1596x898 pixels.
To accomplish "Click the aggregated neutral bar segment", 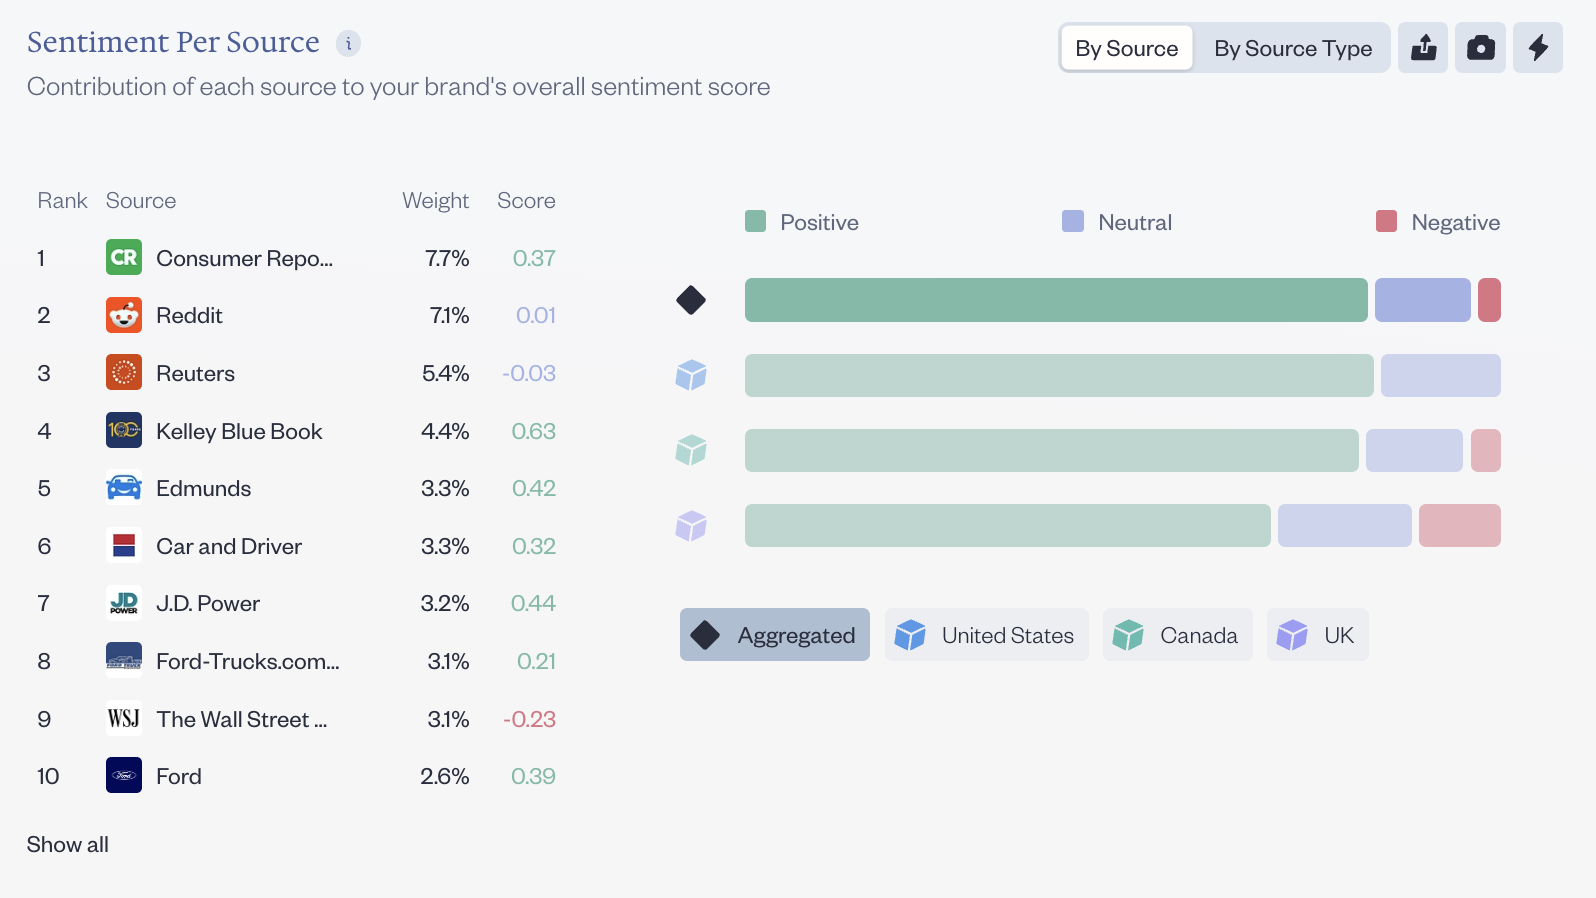I will click(x=1422, y=300).
